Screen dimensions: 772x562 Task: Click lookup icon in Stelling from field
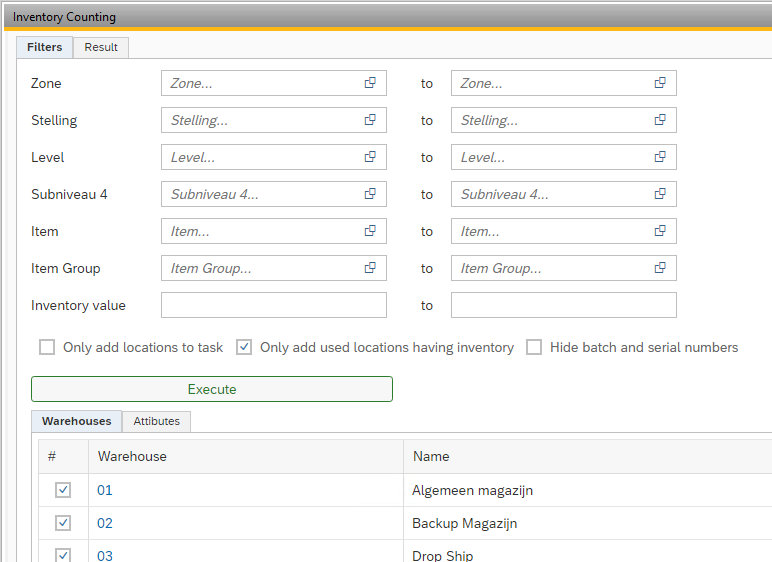pos(370,120)
